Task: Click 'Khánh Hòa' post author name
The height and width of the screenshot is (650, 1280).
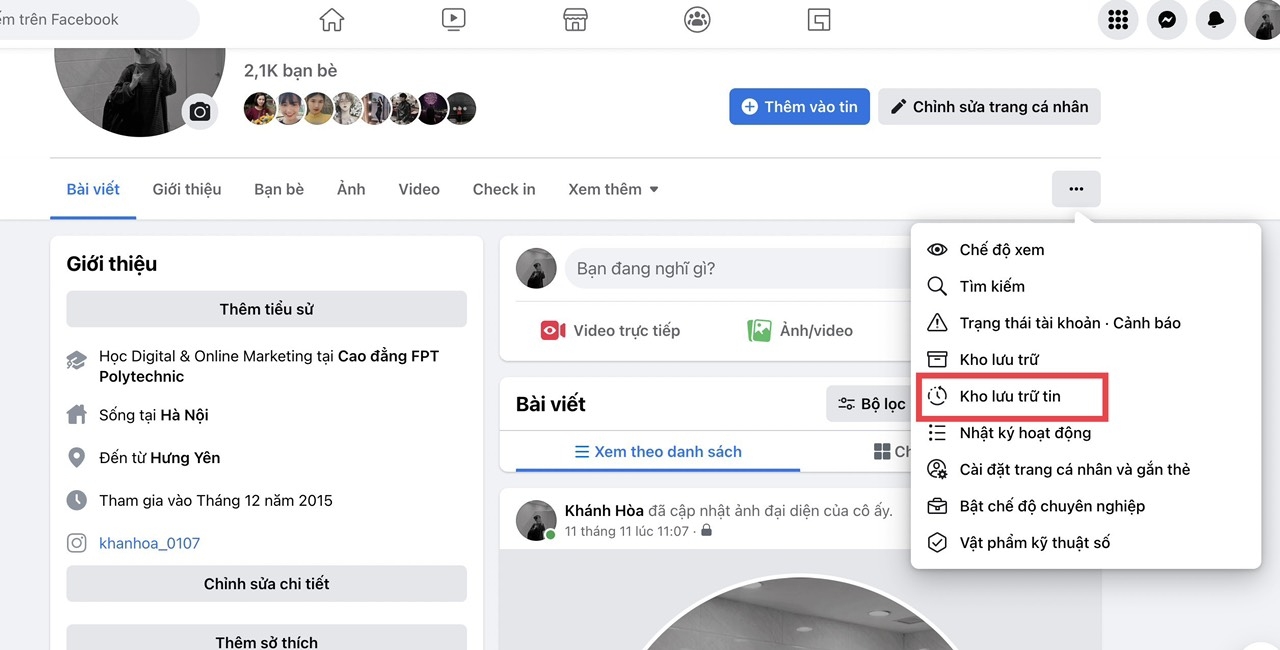Action: tap(604, 511)
